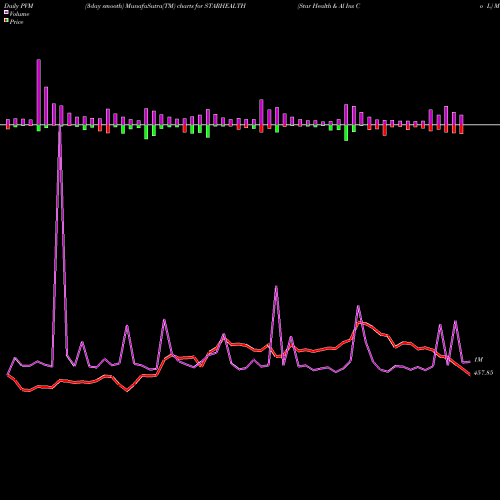Click the green-red Price legend swatch

click(6, 21)
